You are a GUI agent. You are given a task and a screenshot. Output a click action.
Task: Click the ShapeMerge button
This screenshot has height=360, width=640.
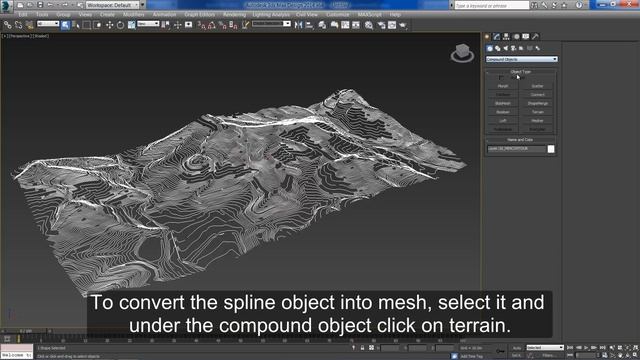point(538,103)
